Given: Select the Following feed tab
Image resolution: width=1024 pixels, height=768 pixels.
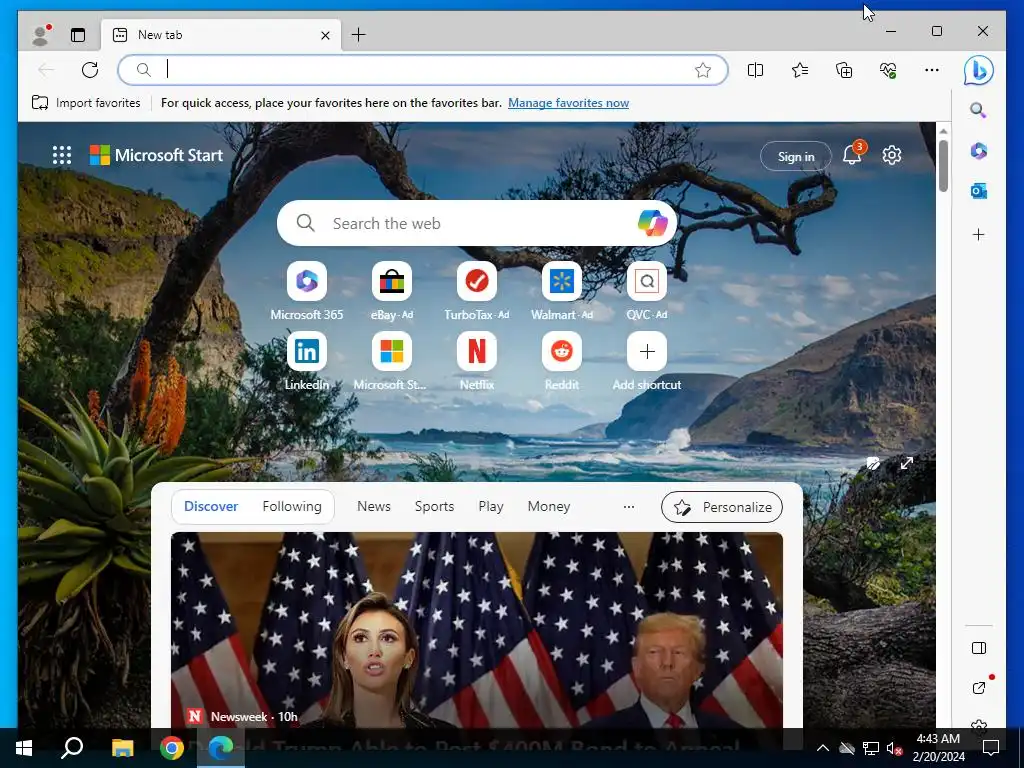Looking at the screenshot, I should 292,506.
